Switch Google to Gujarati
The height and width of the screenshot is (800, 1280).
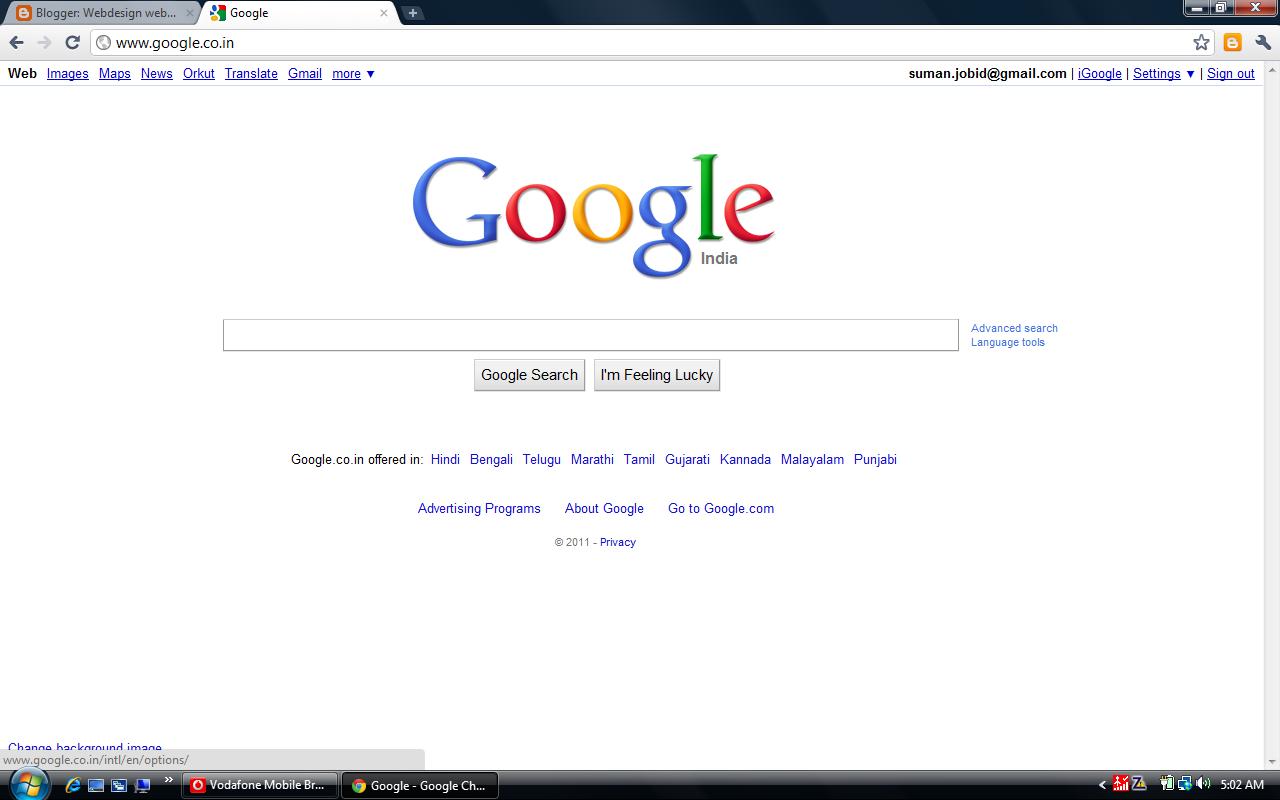coord(687,459)
